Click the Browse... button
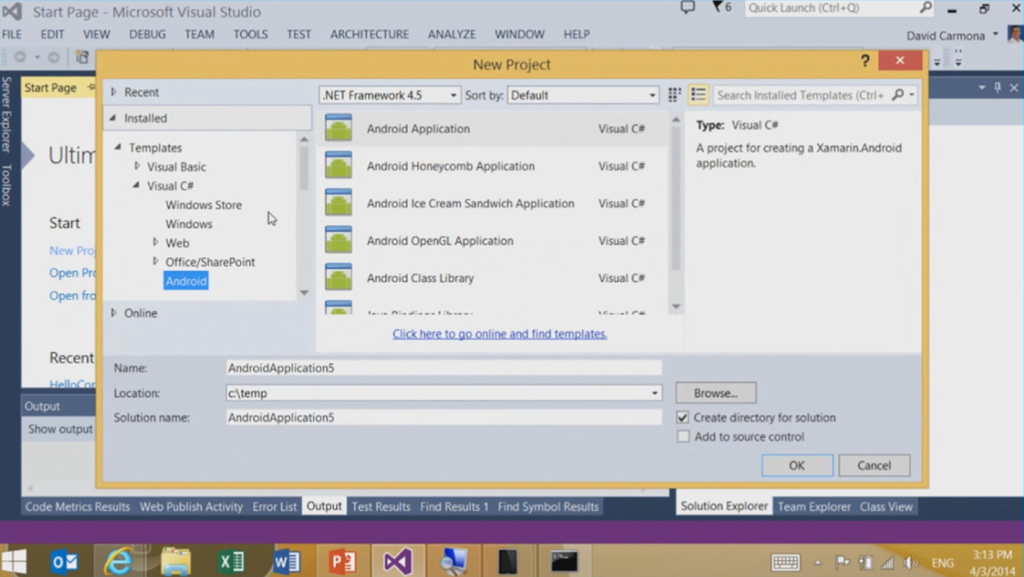The height and width of the screenshot is (577, 1024). pos(716,393)
